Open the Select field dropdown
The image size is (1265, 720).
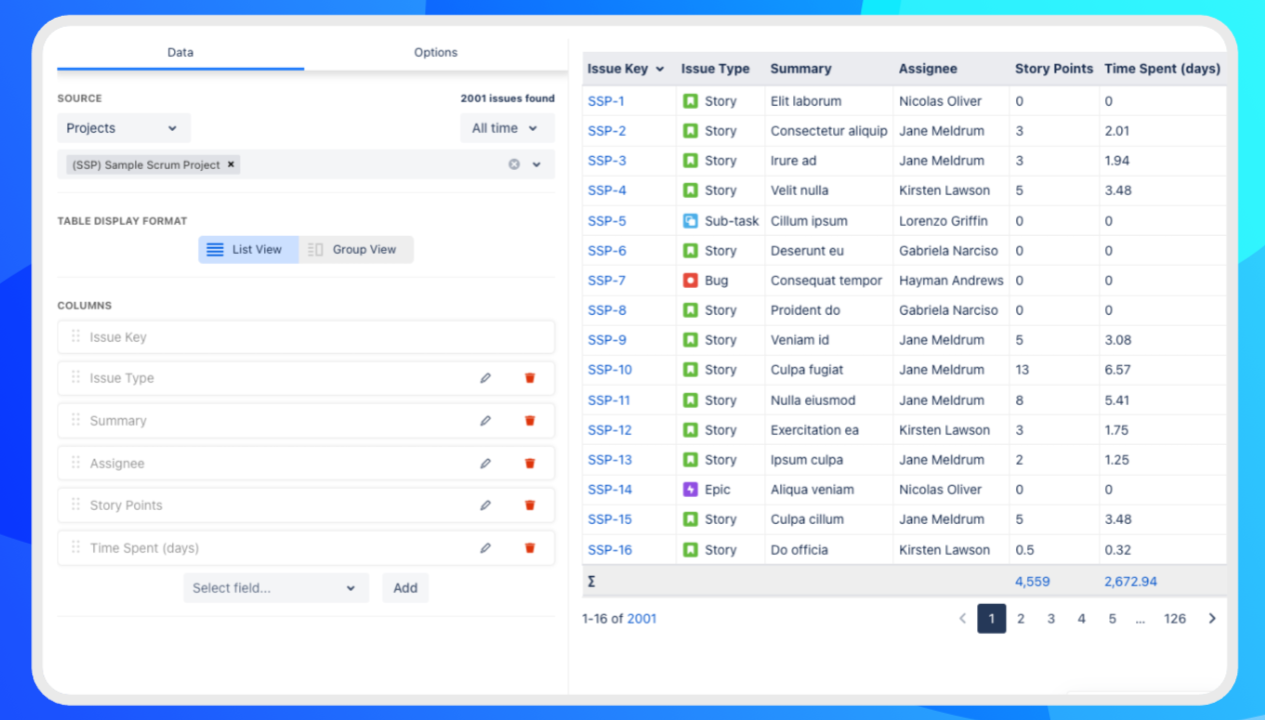[x=275, y=588]
